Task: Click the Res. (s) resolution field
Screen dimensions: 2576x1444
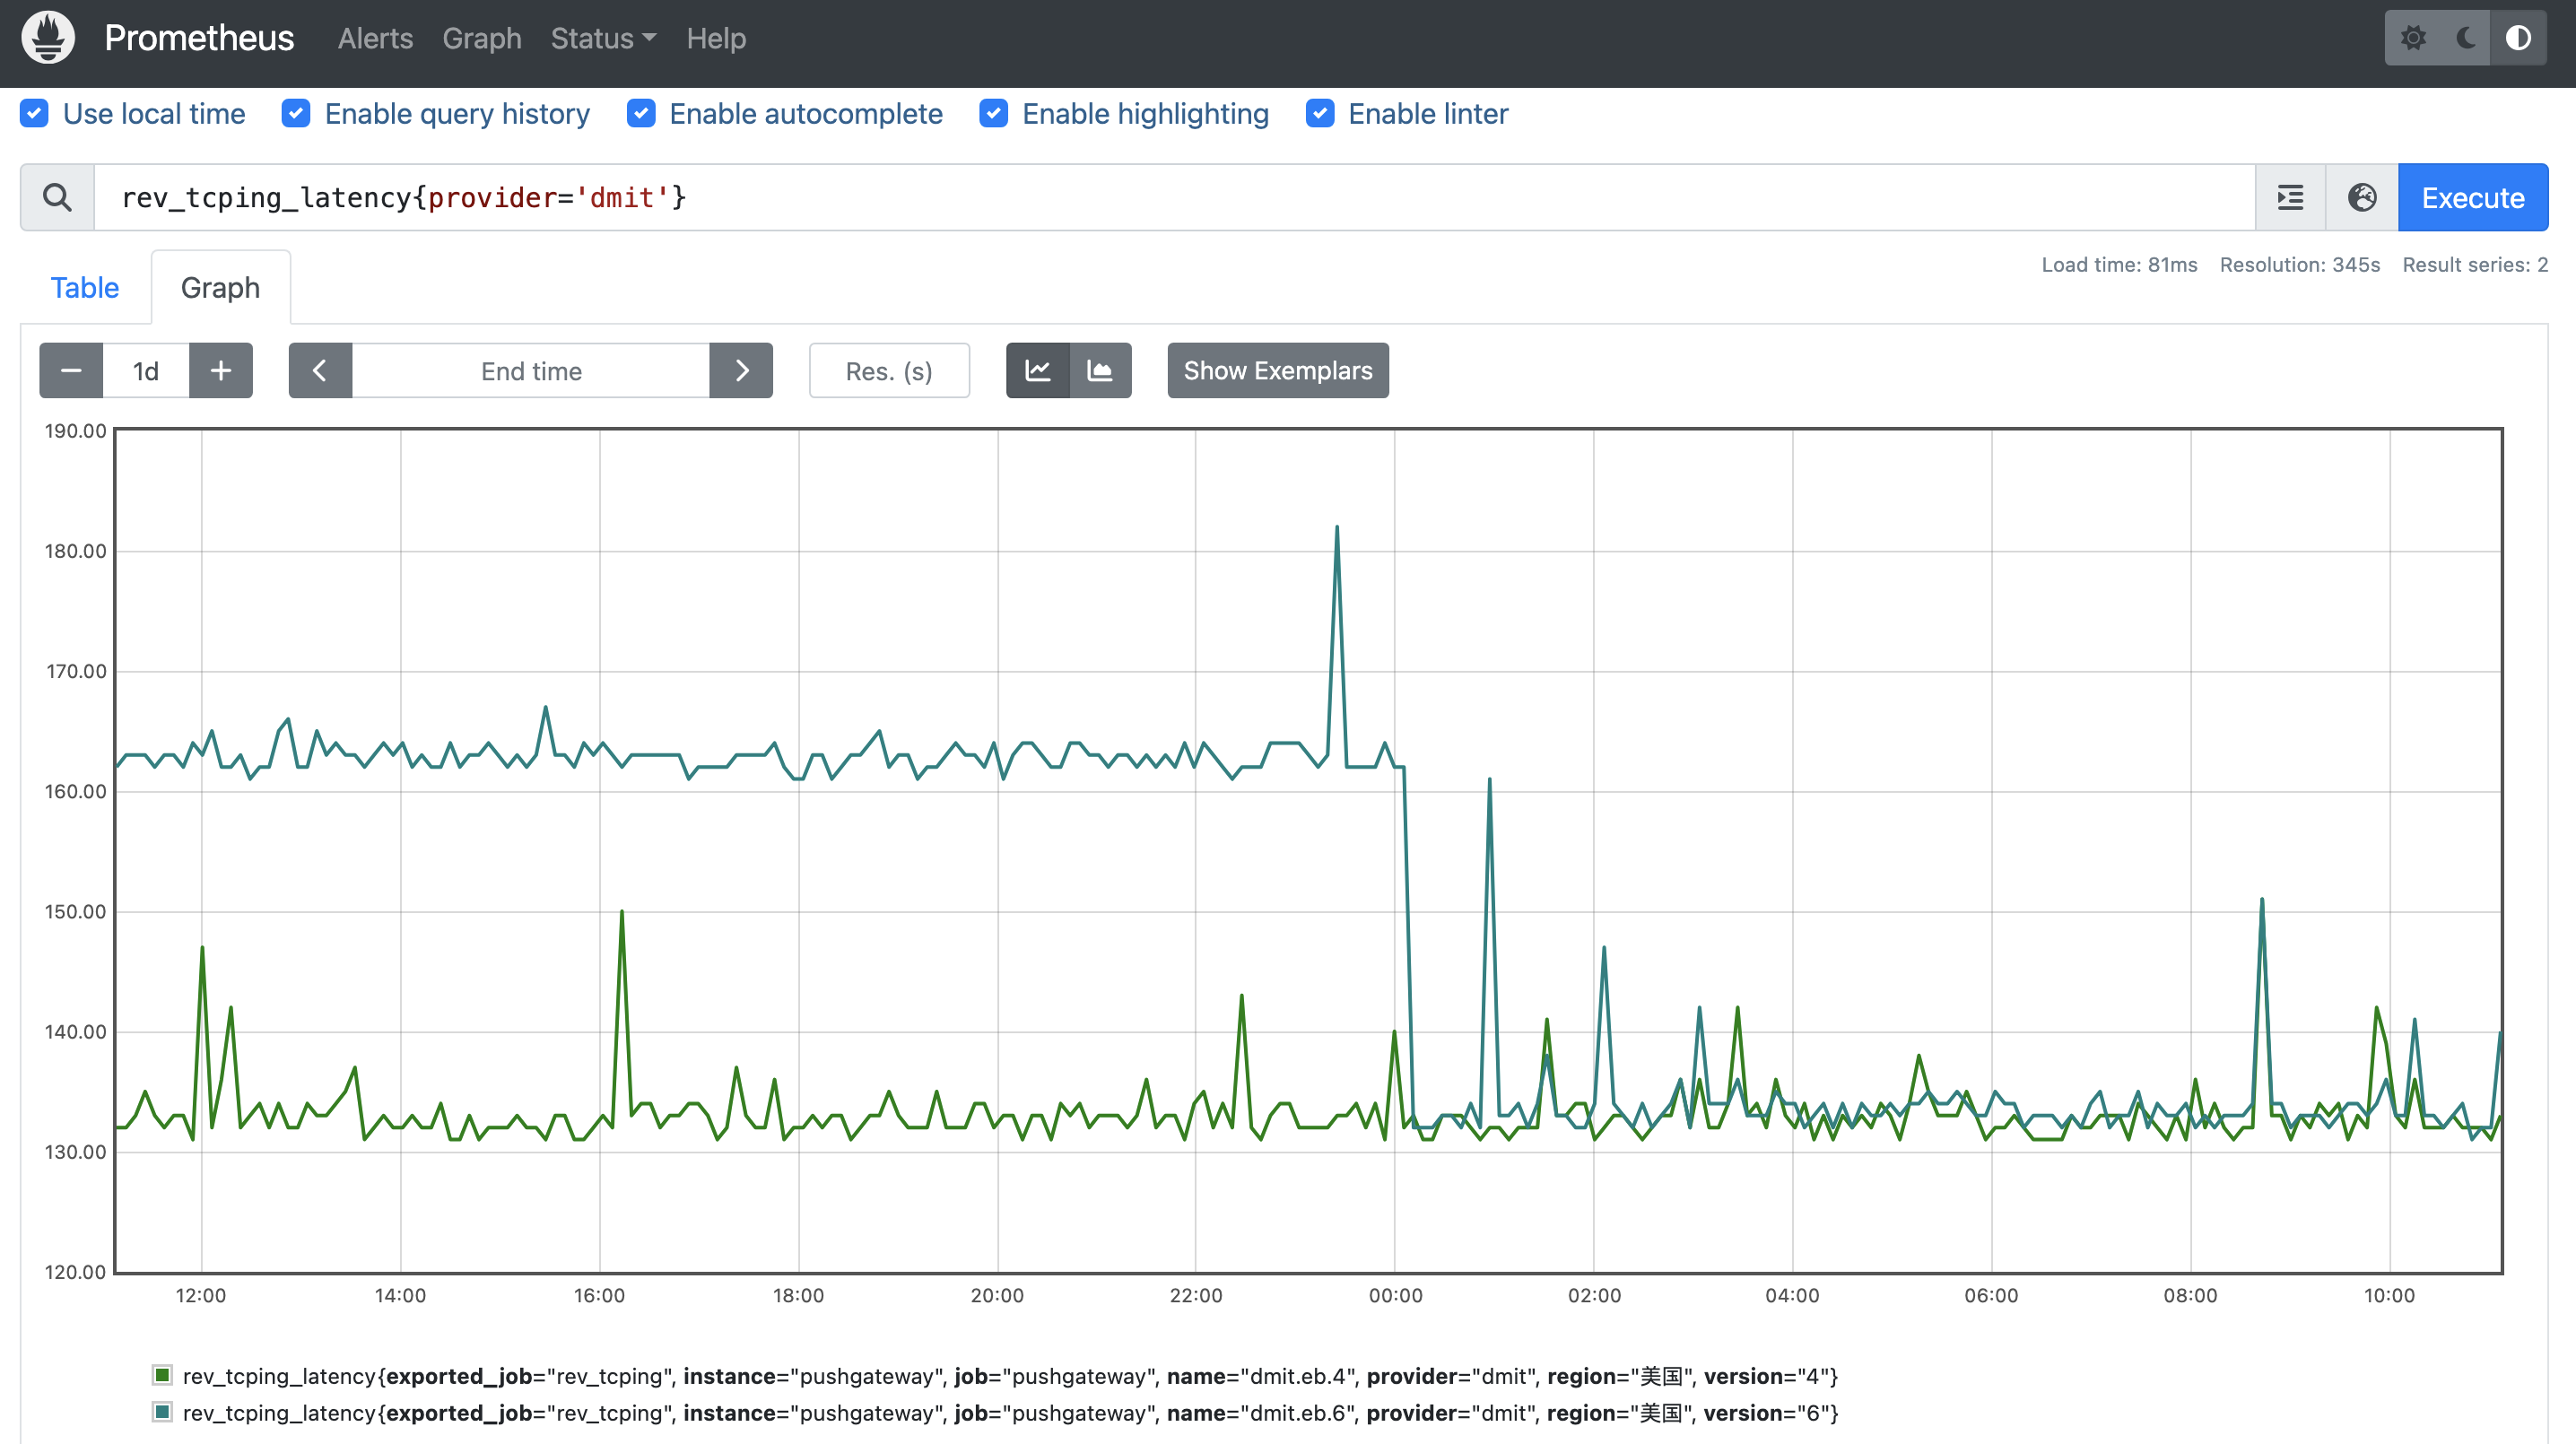Action: [888, 371]
